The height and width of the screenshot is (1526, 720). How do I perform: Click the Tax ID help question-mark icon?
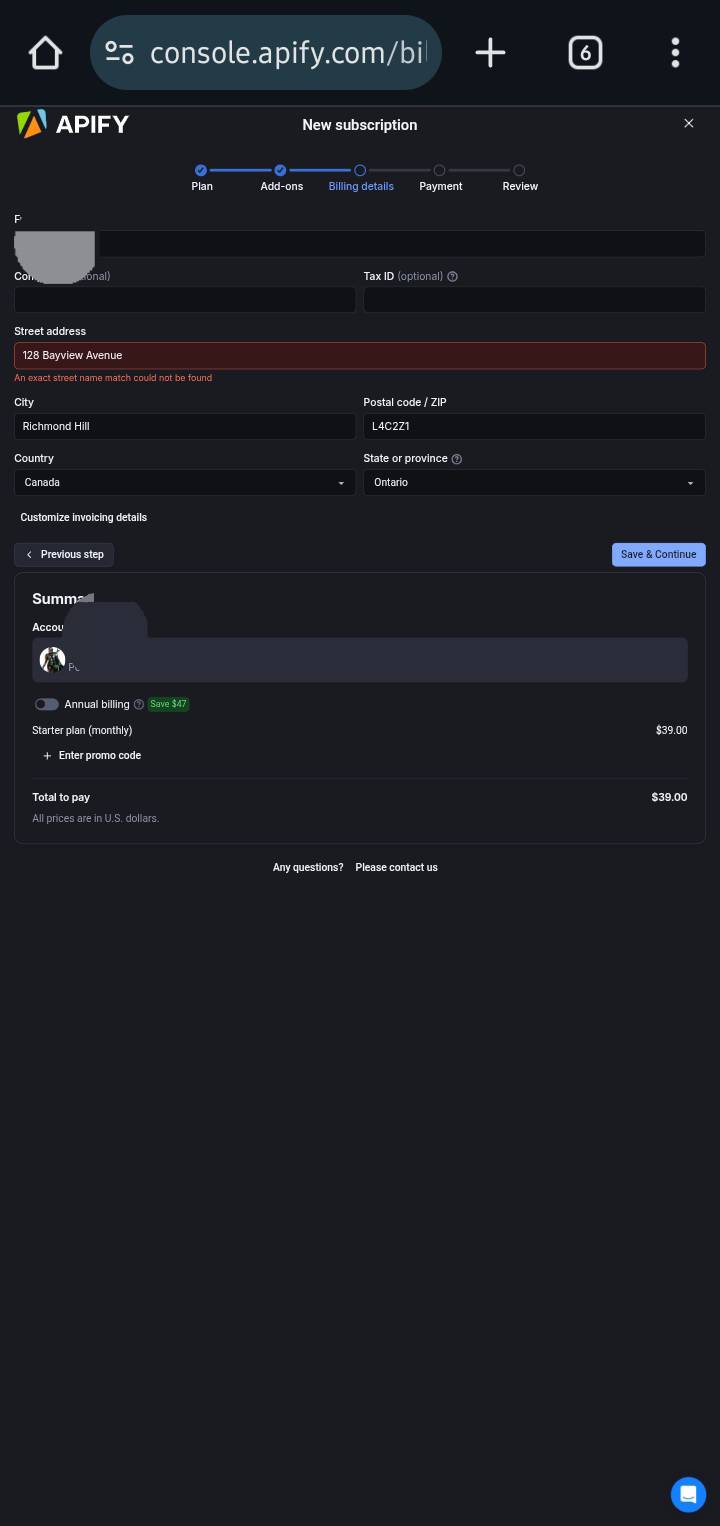coord(453,276)
